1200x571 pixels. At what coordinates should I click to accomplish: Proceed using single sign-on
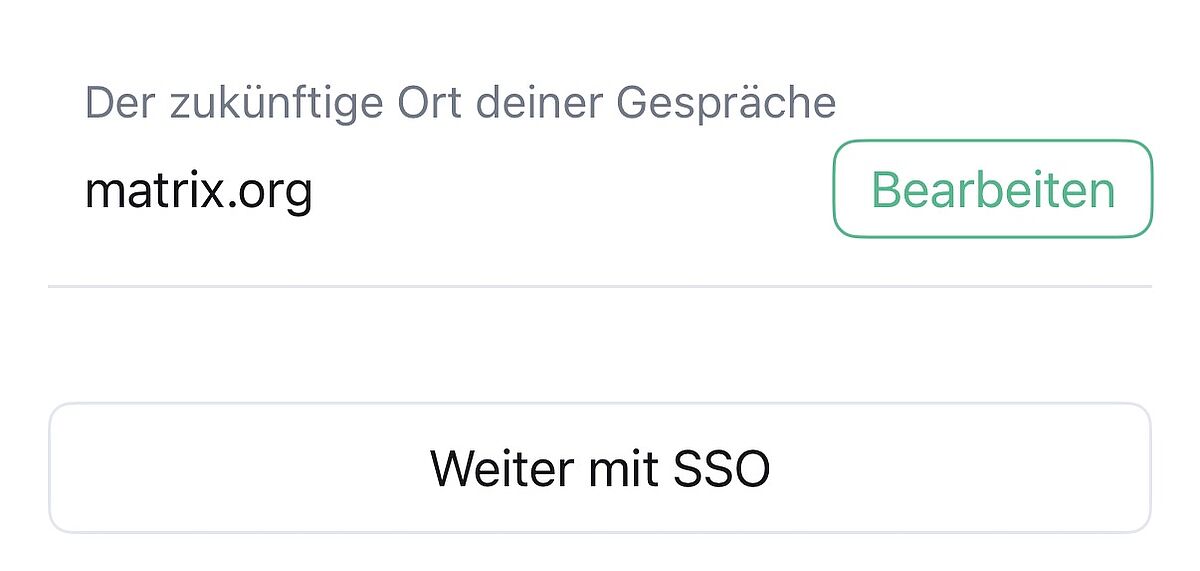(600, 468)
